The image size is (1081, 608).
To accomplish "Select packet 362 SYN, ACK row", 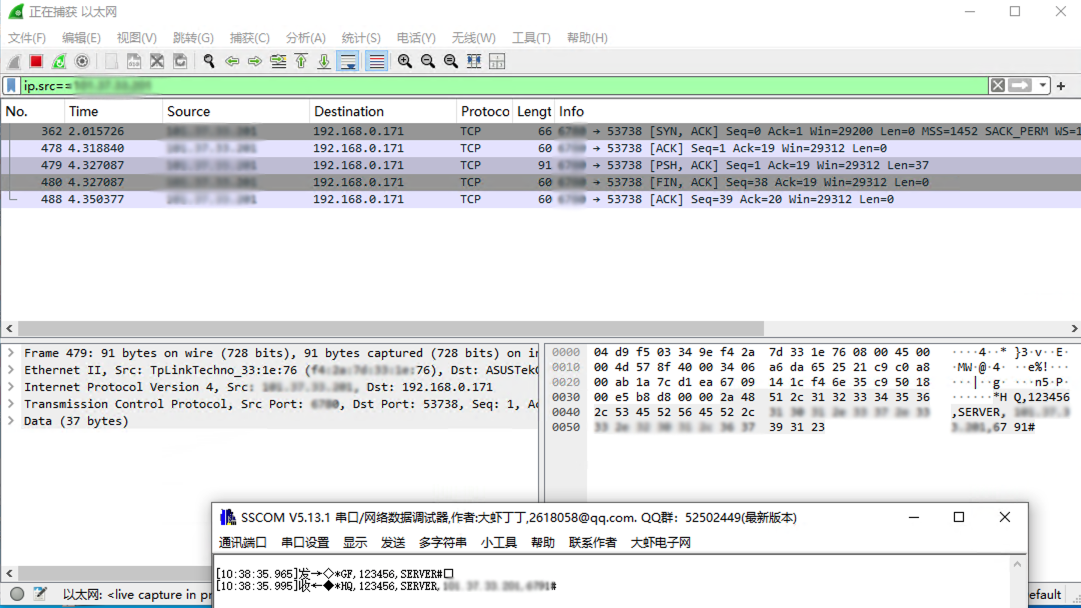I will [x=540, y=131].
